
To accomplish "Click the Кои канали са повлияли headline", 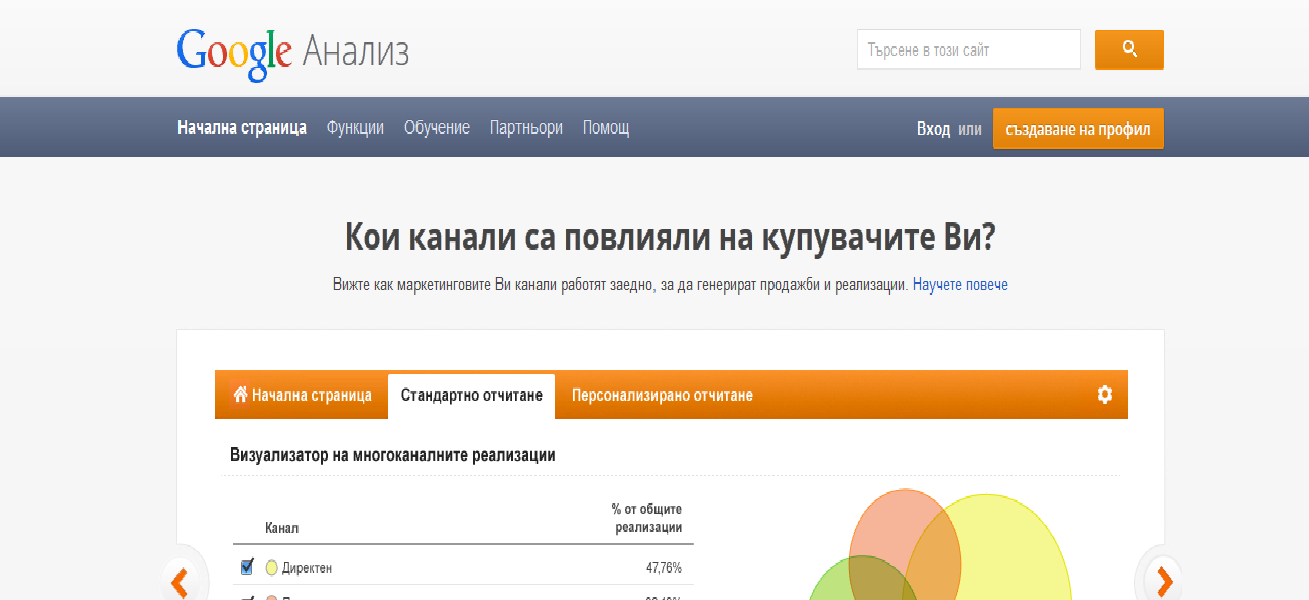I will click(670, 238).
